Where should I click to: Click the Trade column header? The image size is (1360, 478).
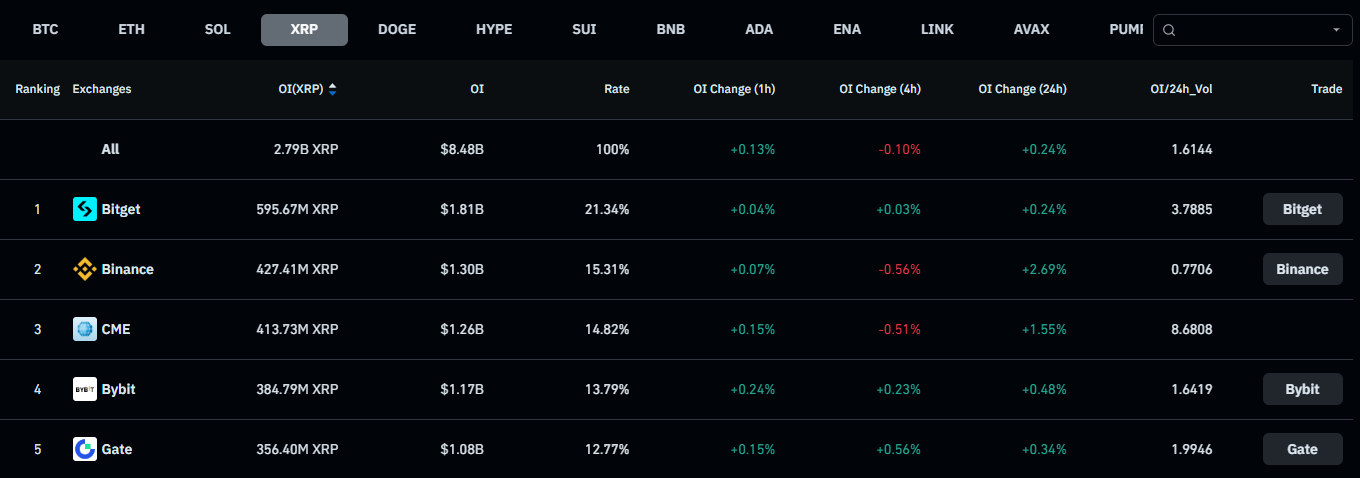1326,89
